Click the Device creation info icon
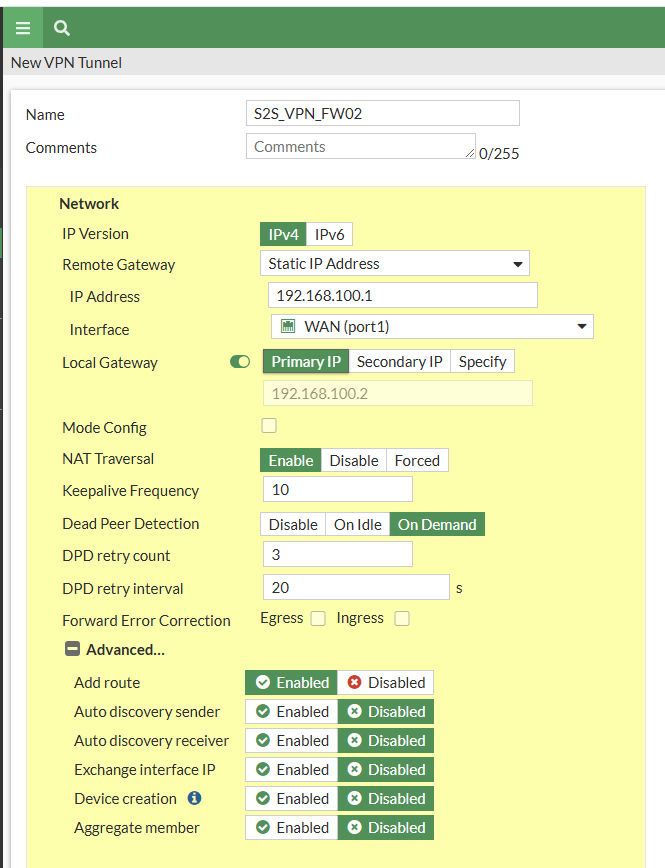 [x=194, y=798]
